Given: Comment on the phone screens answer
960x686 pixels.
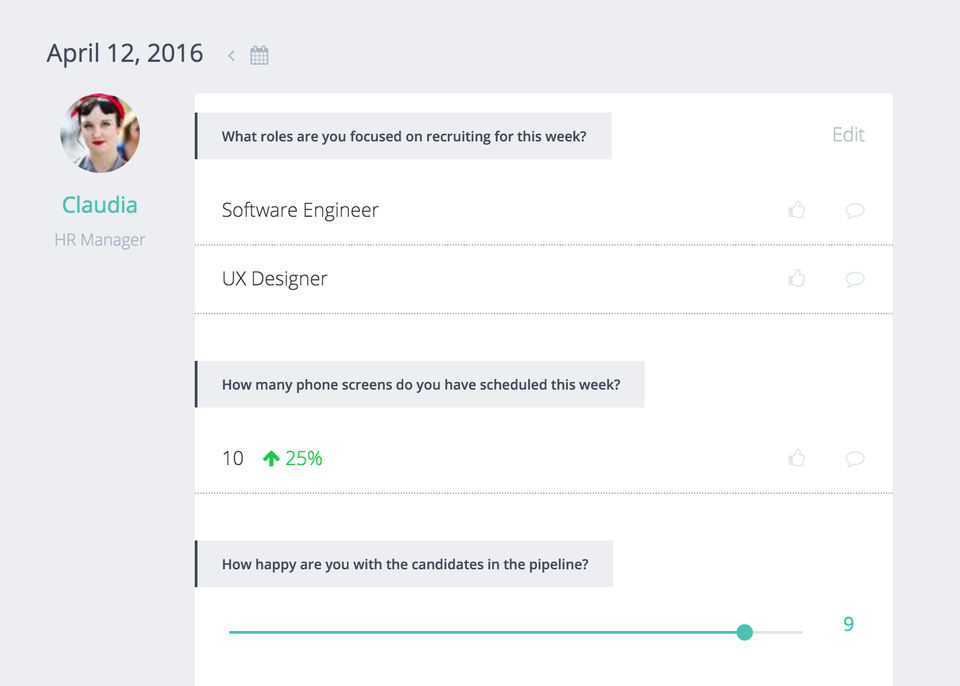Looking at the screenshot, I should coord(854,459).
